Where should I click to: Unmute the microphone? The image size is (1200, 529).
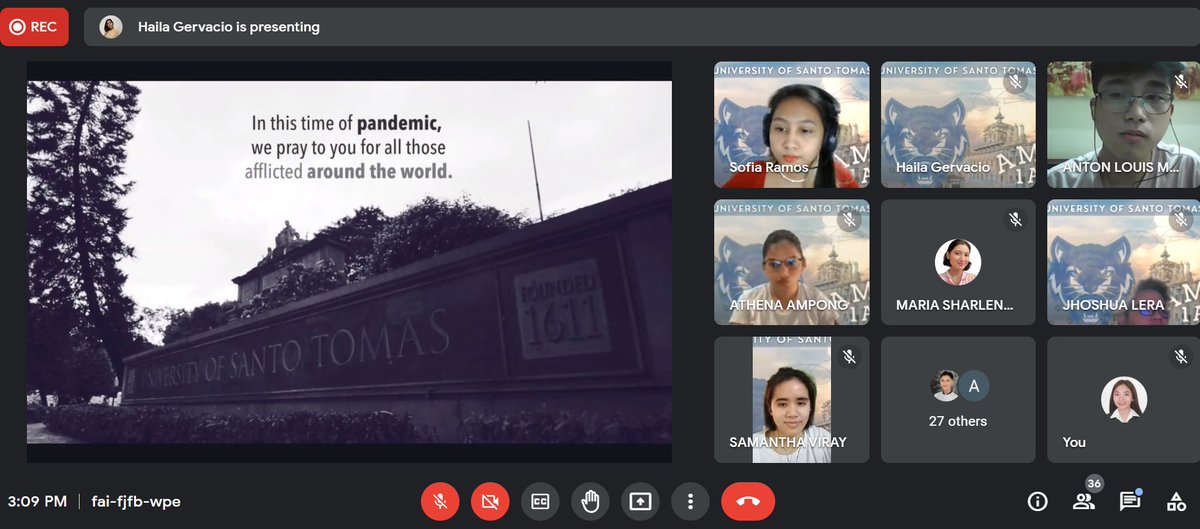[x=440, y=501]
